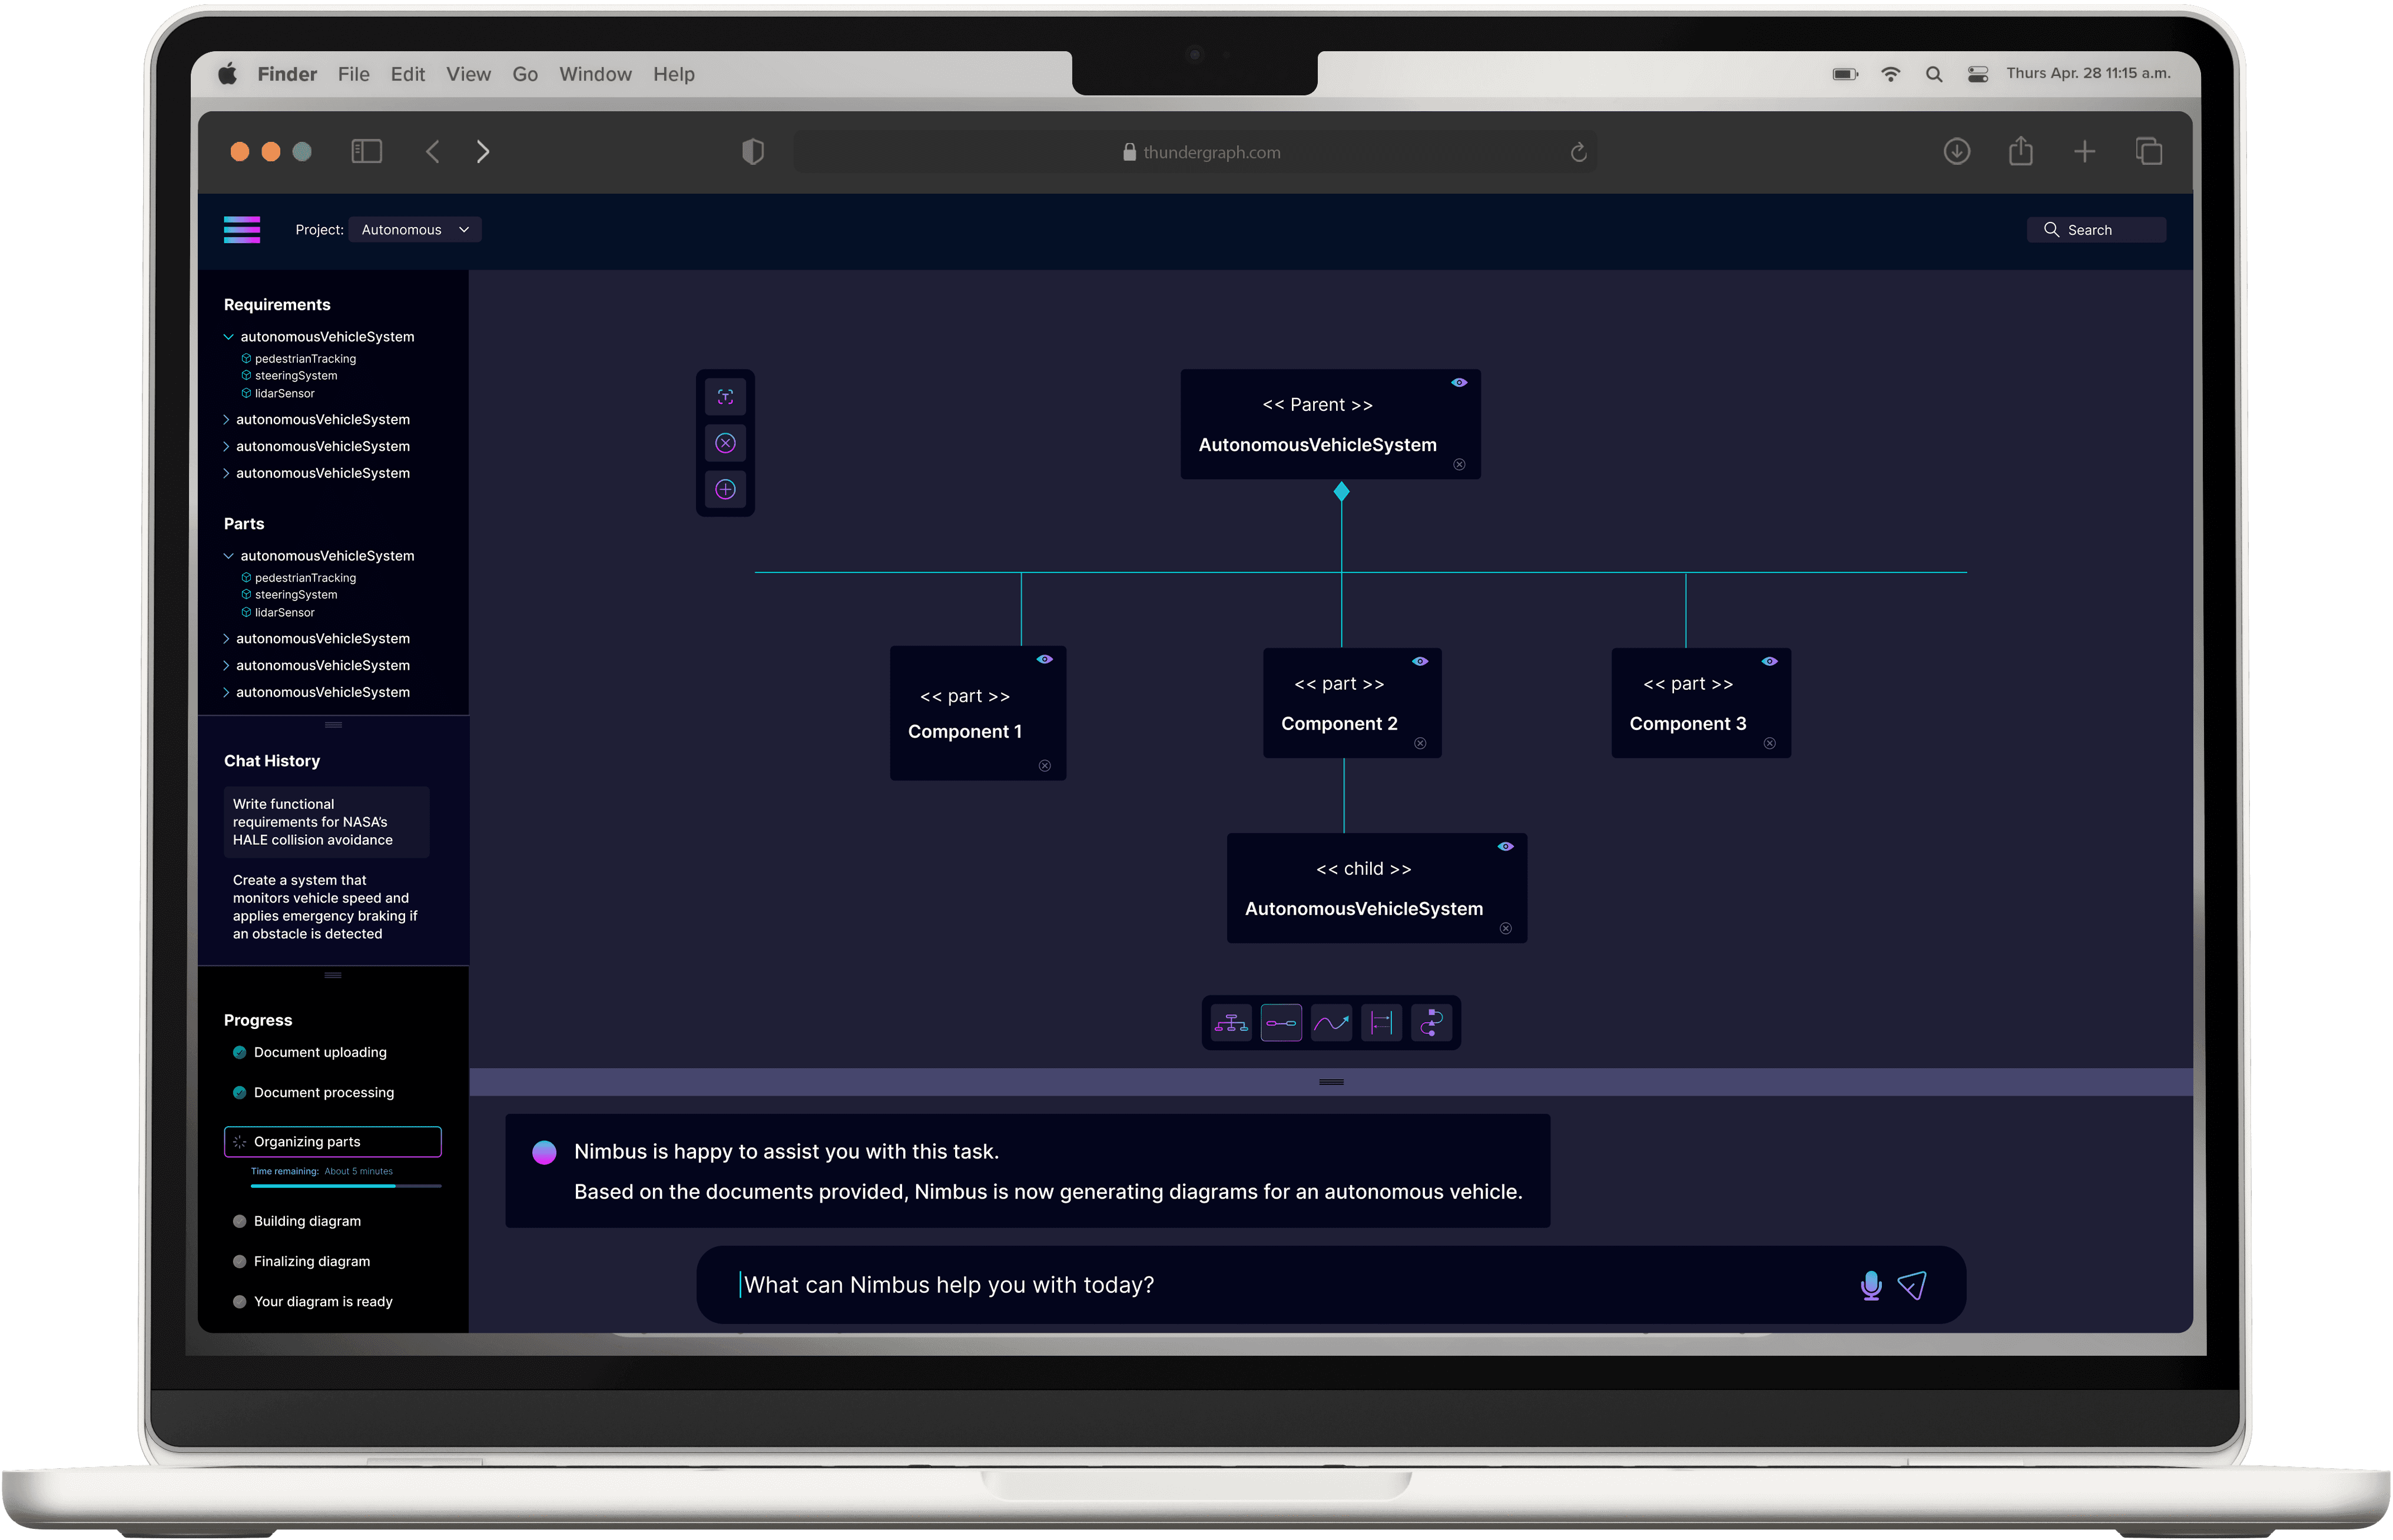Click the plus icon in canvas toolbar
Image resolution: width=2393 pixels, height=1540 pixels.
coord(725,489)
